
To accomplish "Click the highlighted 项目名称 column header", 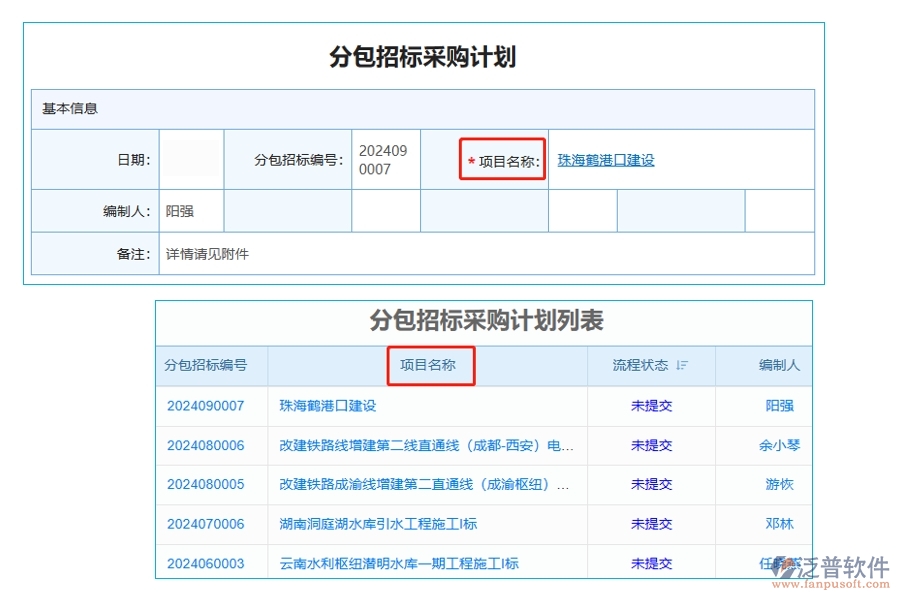I will coord(431,365).
